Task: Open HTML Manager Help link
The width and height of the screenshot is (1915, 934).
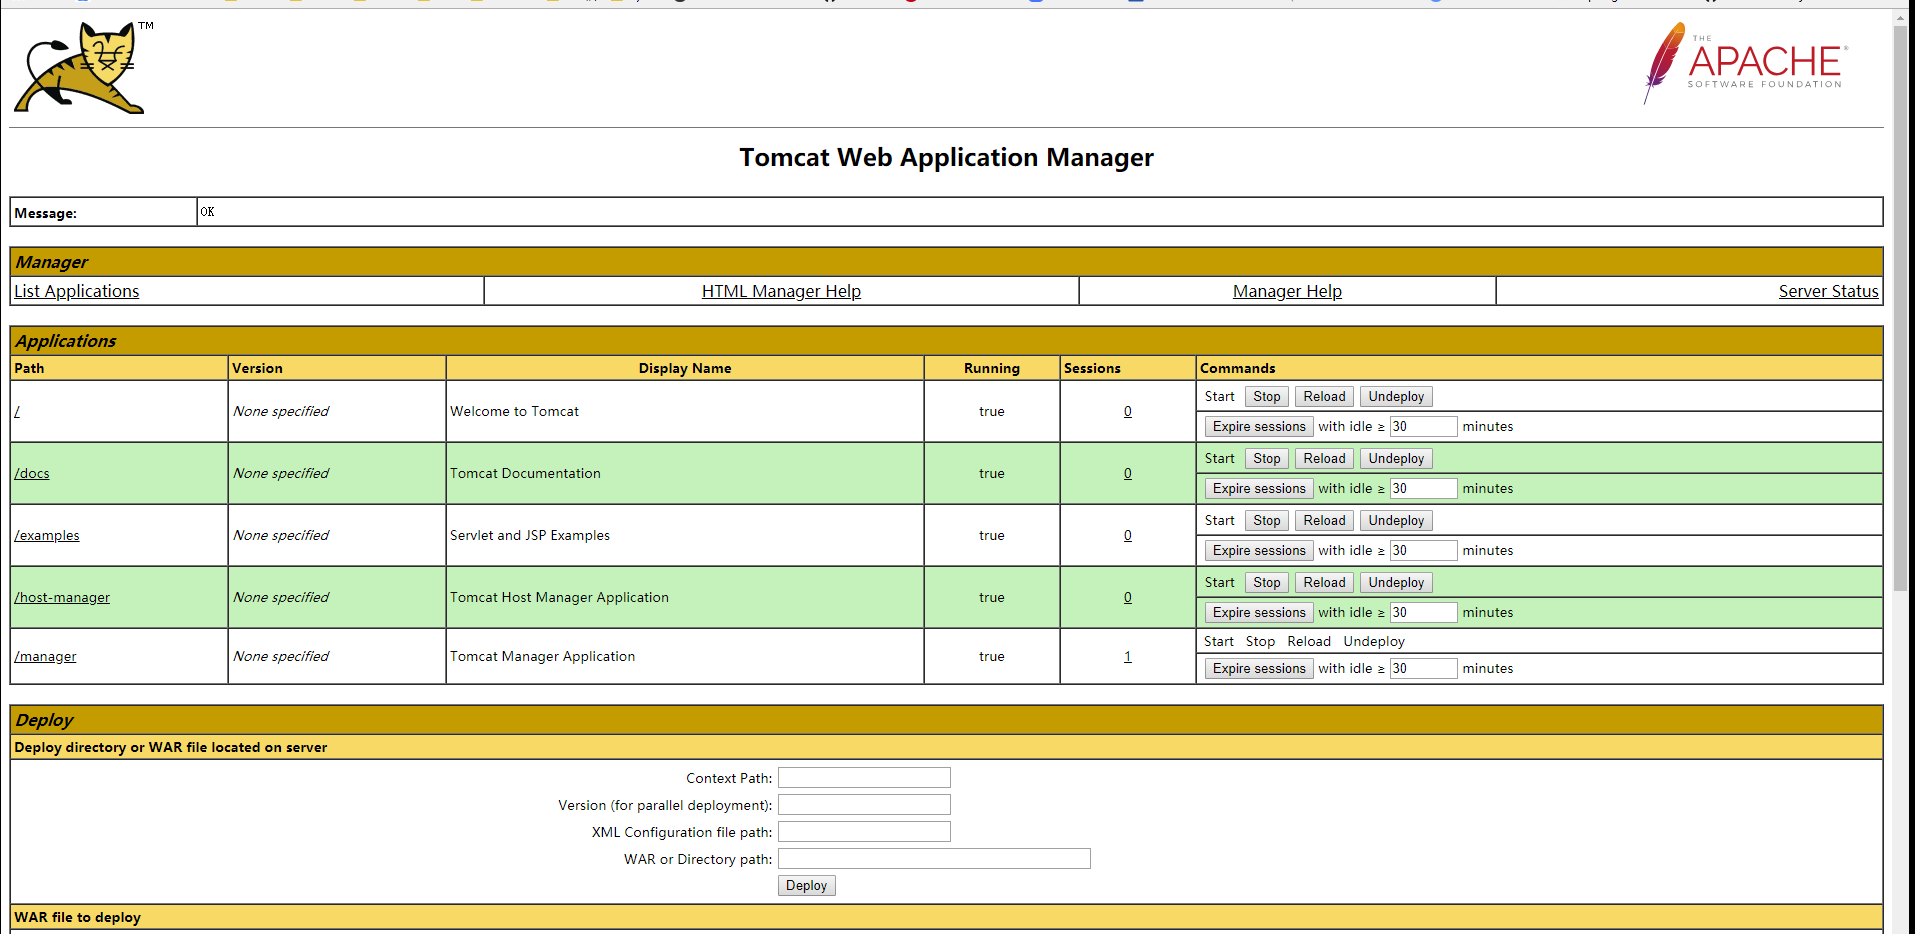Action: pos(781,291)
